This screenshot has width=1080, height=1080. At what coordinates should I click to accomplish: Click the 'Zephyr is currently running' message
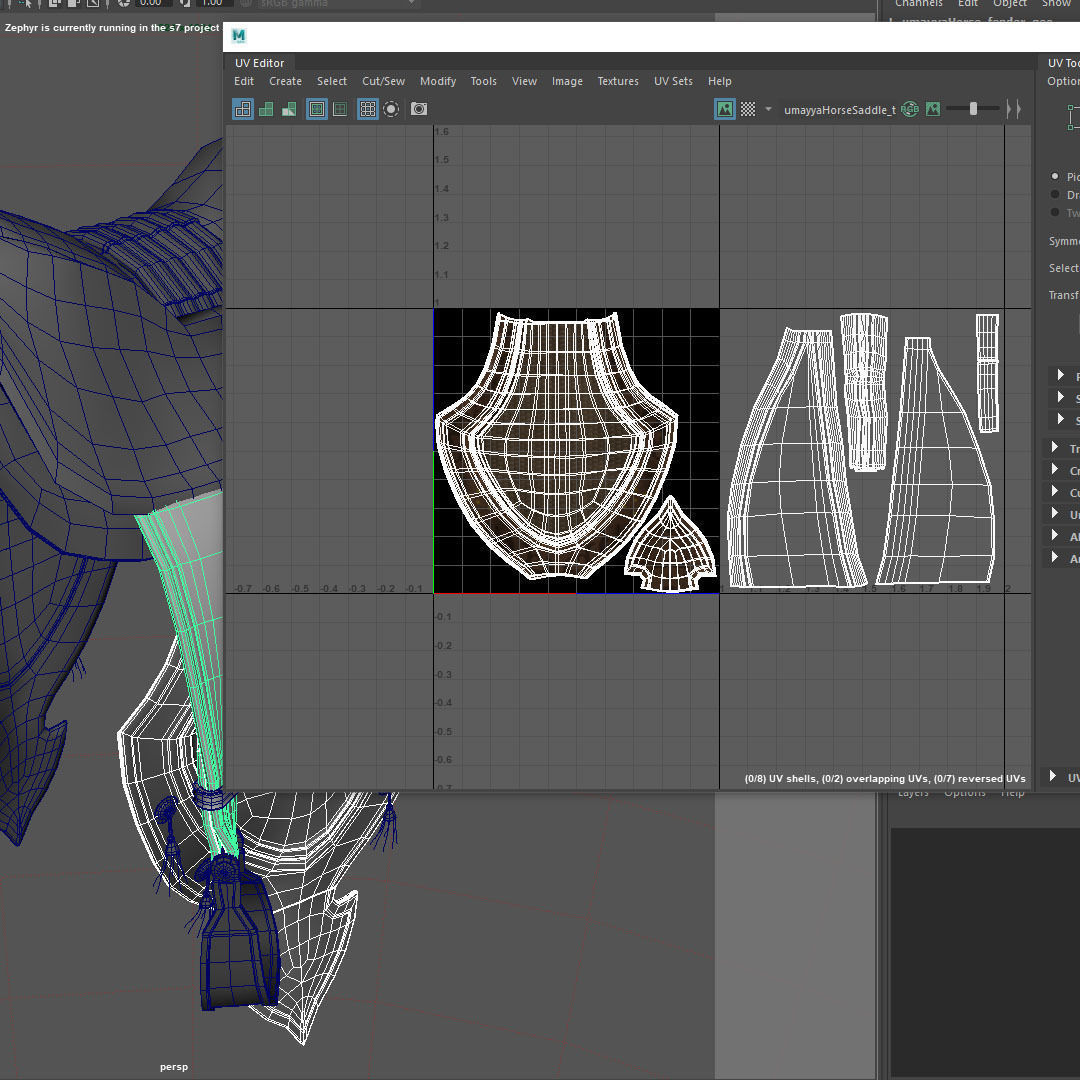point(112,28)
